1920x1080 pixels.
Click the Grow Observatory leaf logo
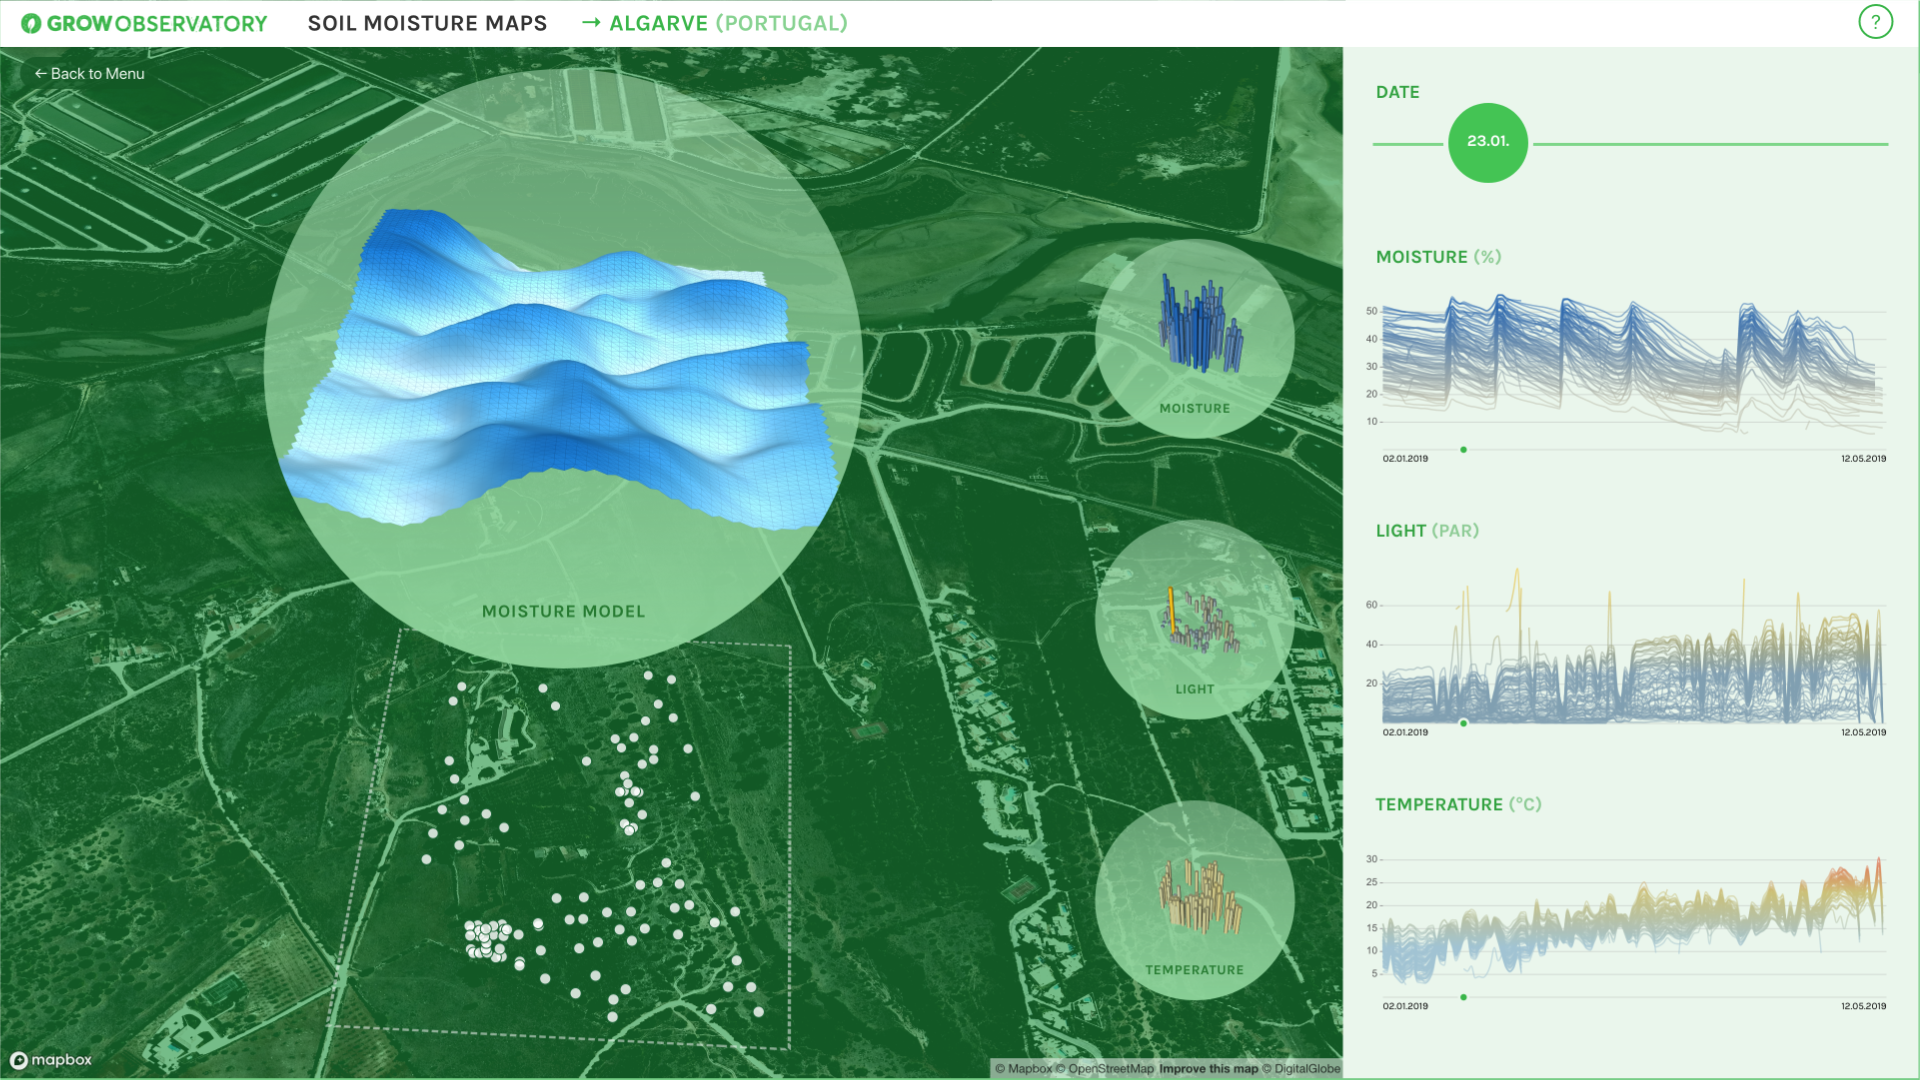(x=31, y=23)
